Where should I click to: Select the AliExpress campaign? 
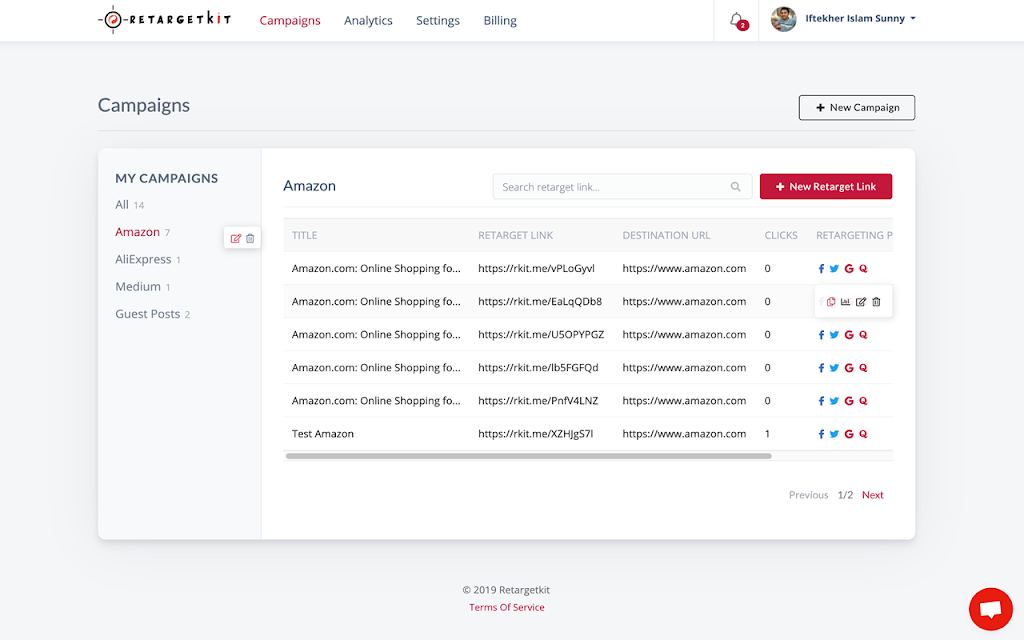point(148,259)
